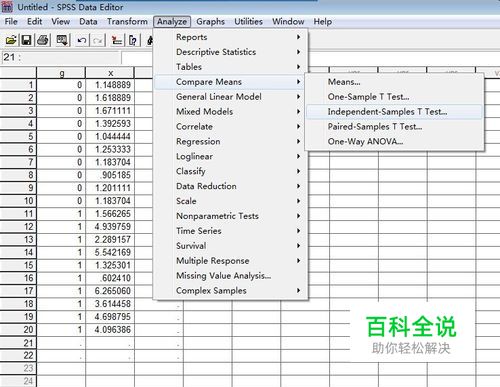Expand the Correlate submenu

pyautogui.click(x=231, y=127)
